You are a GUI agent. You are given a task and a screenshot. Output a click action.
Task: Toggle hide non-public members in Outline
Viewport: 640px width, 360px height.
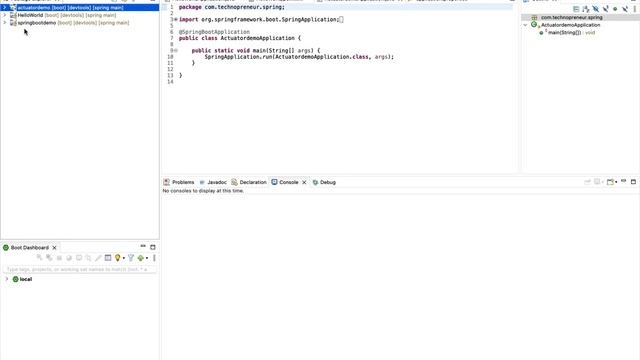point(615,9)
